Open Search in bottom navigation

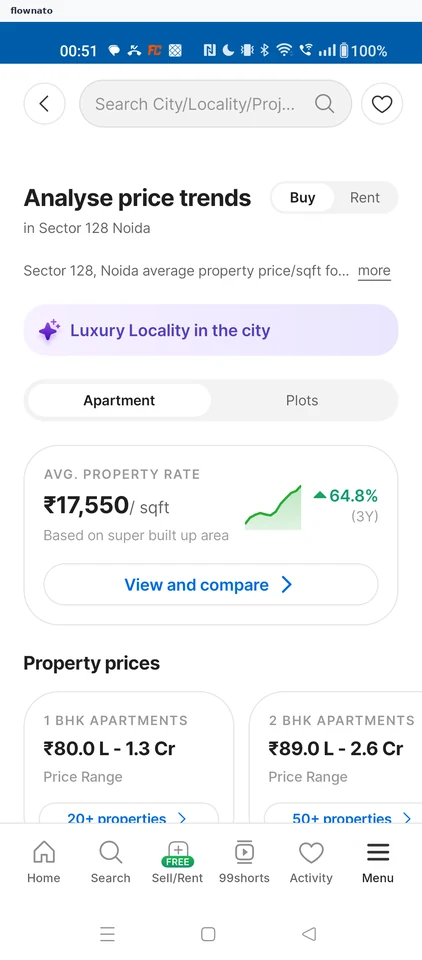(110, 862)
